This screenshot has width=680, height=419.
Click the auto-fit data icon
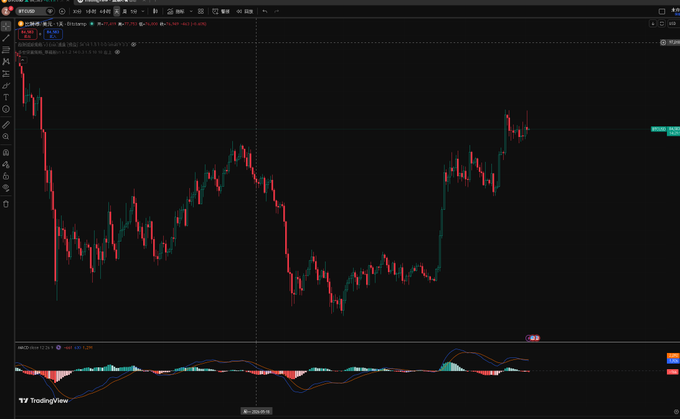[662, 23]
